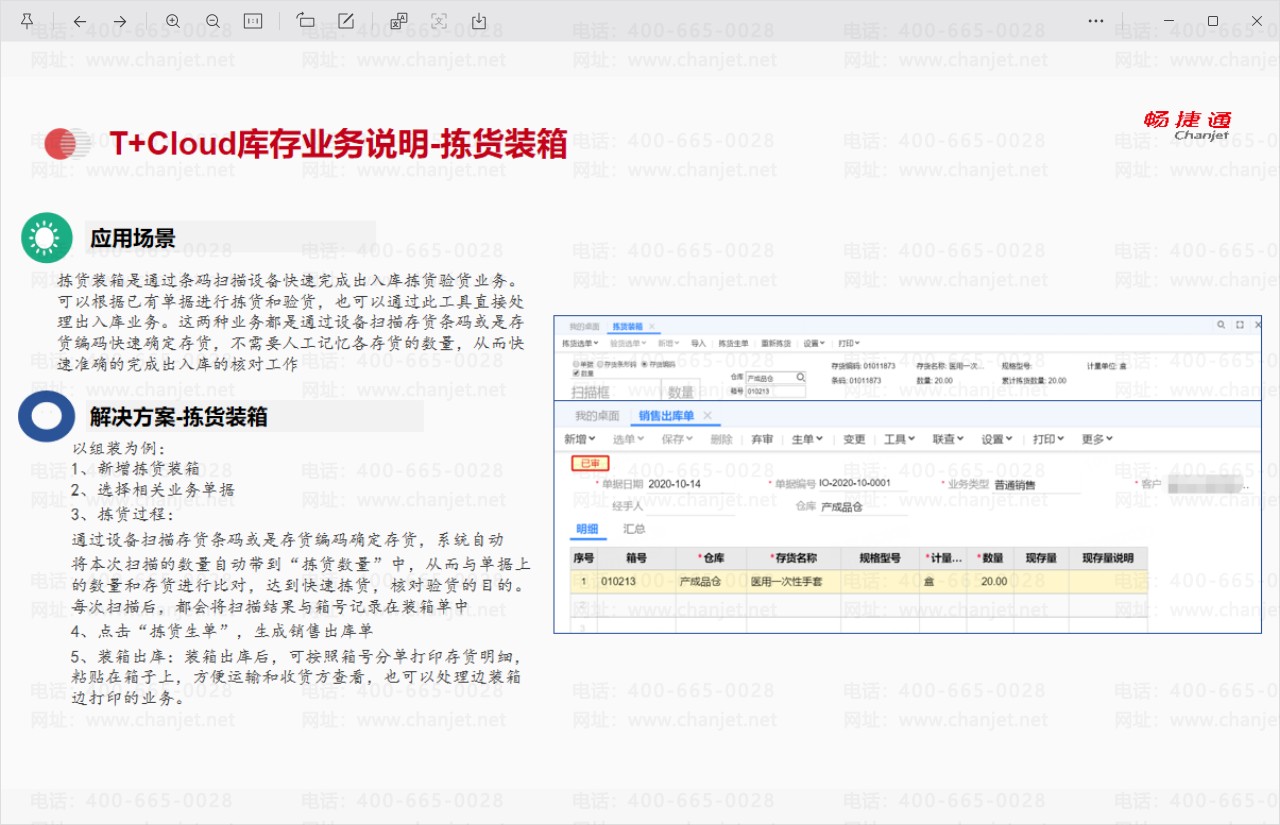1280x825 pixels.
Task: Open the 我的桌面 tab beside 销售出库单
Action: [x=596, y=415]
